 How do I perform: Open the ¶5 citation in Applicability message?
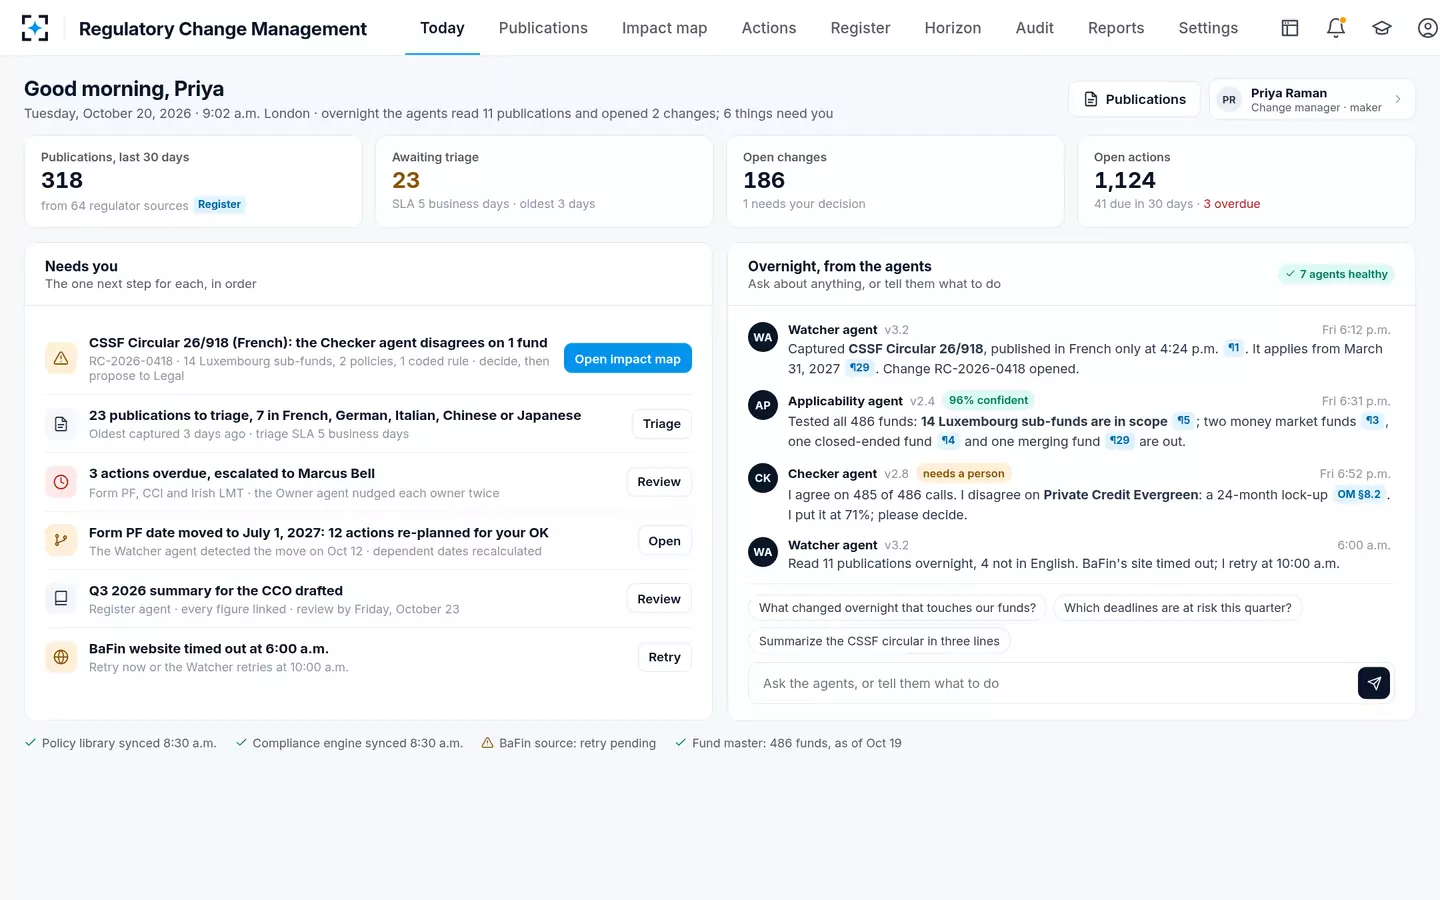point(1183,421)
